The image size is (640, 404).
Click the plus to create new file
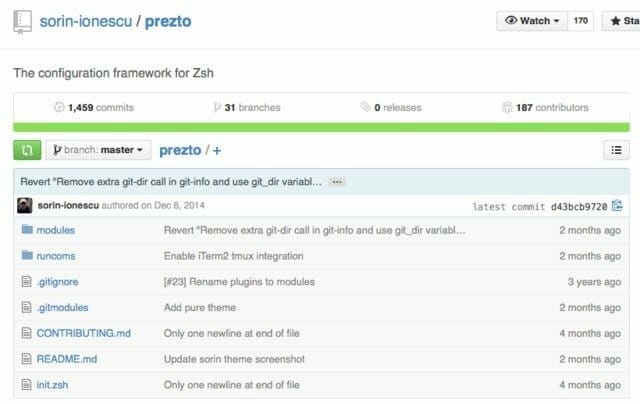[217, 151]
